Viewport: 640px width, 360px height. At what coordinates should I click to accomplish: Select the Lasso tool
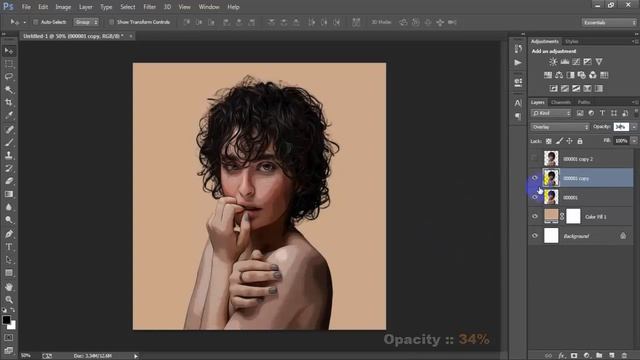coord(9,76)
